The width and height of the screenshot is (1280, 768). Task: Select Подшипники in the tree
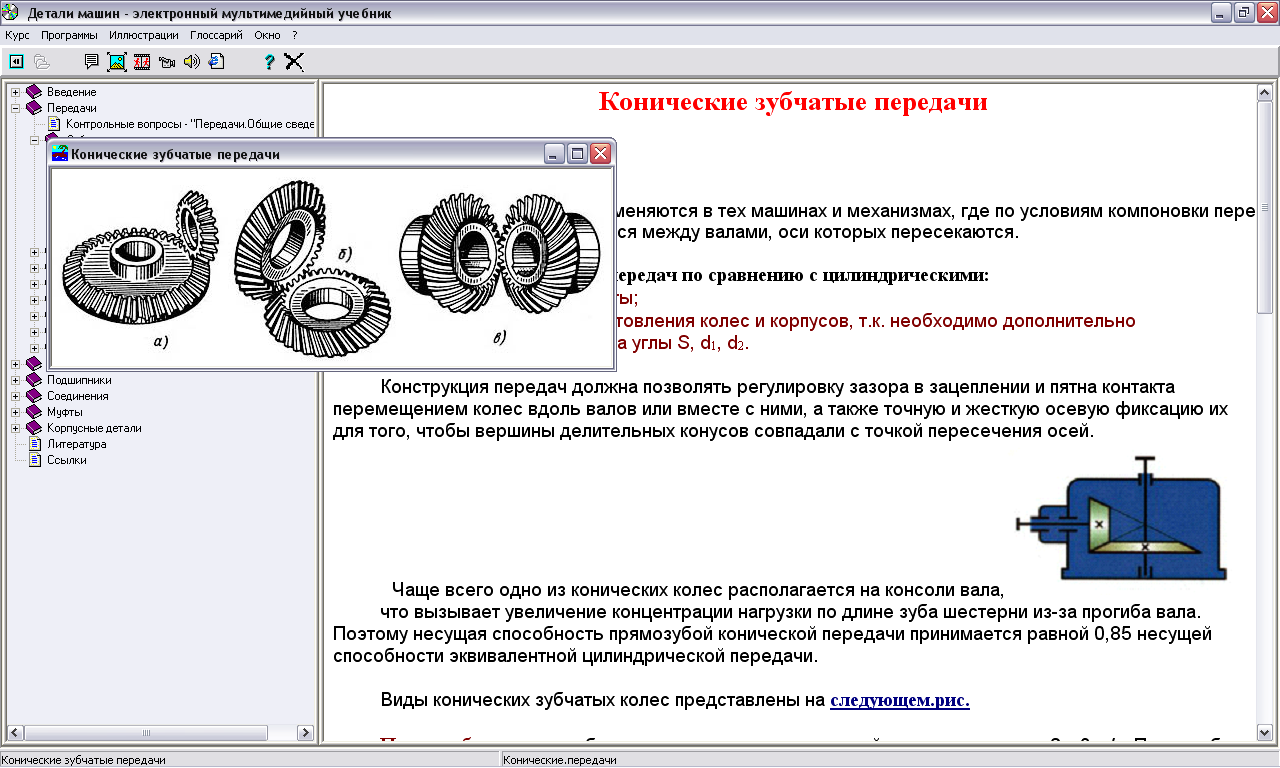(x=79, y=380)
